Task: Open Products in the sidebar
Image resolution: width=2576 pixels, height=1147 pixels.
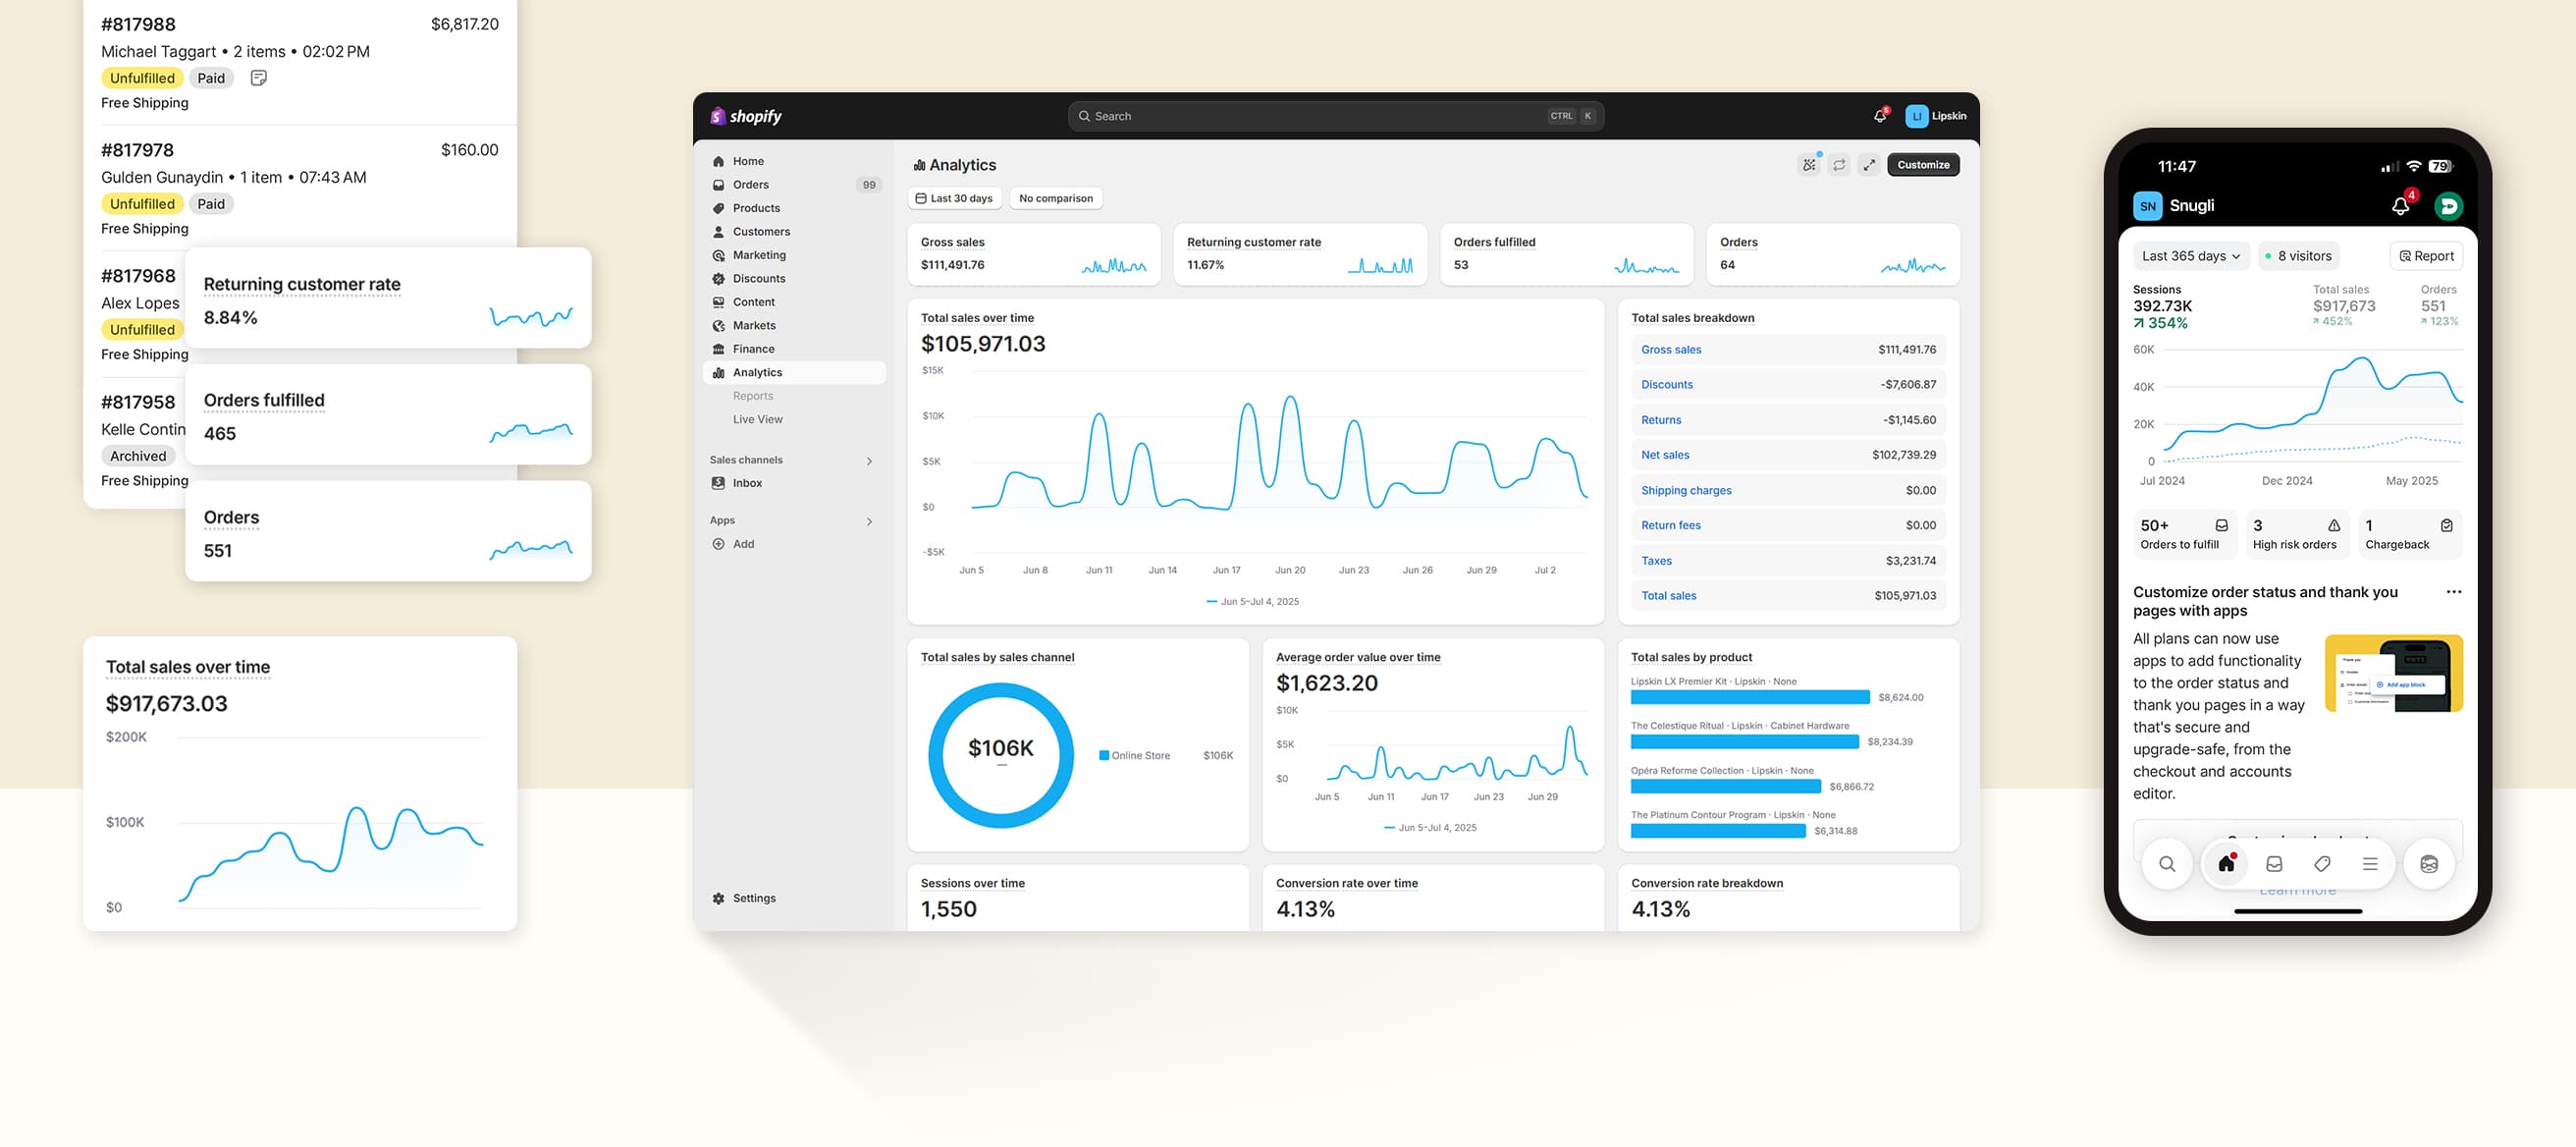Action: click(x=755, y=208)
